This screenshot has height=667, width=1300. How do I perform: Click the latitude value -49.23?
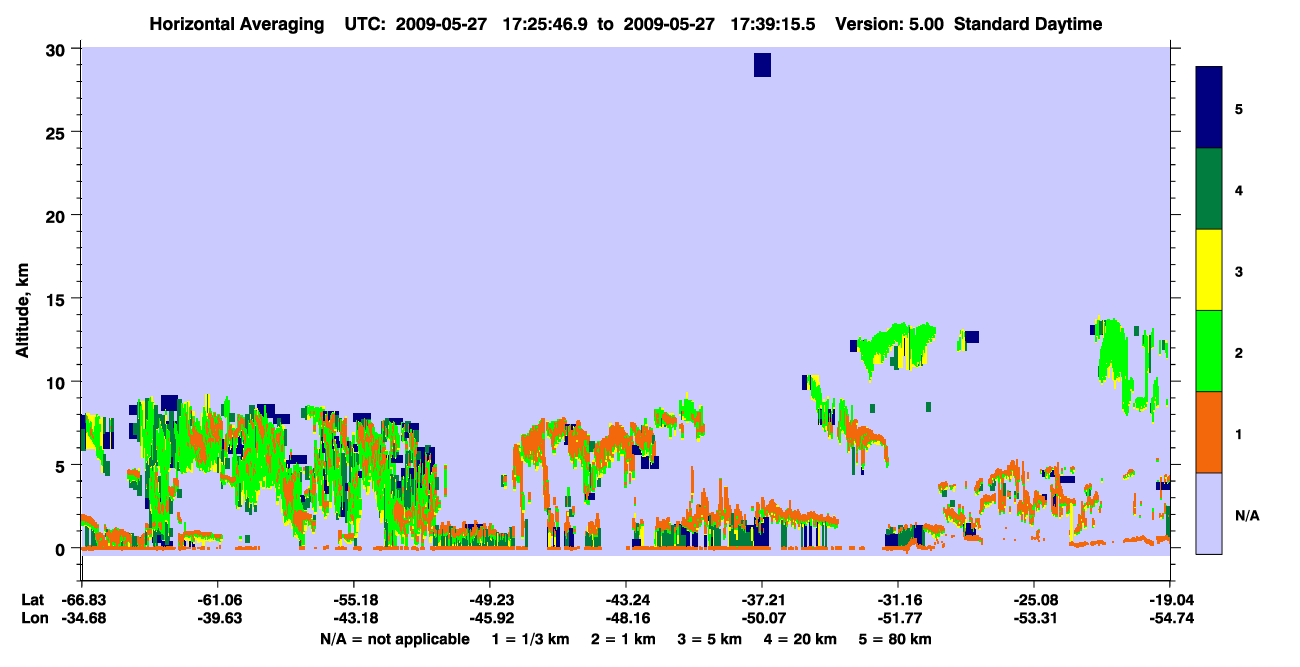[x=490, y=600]
